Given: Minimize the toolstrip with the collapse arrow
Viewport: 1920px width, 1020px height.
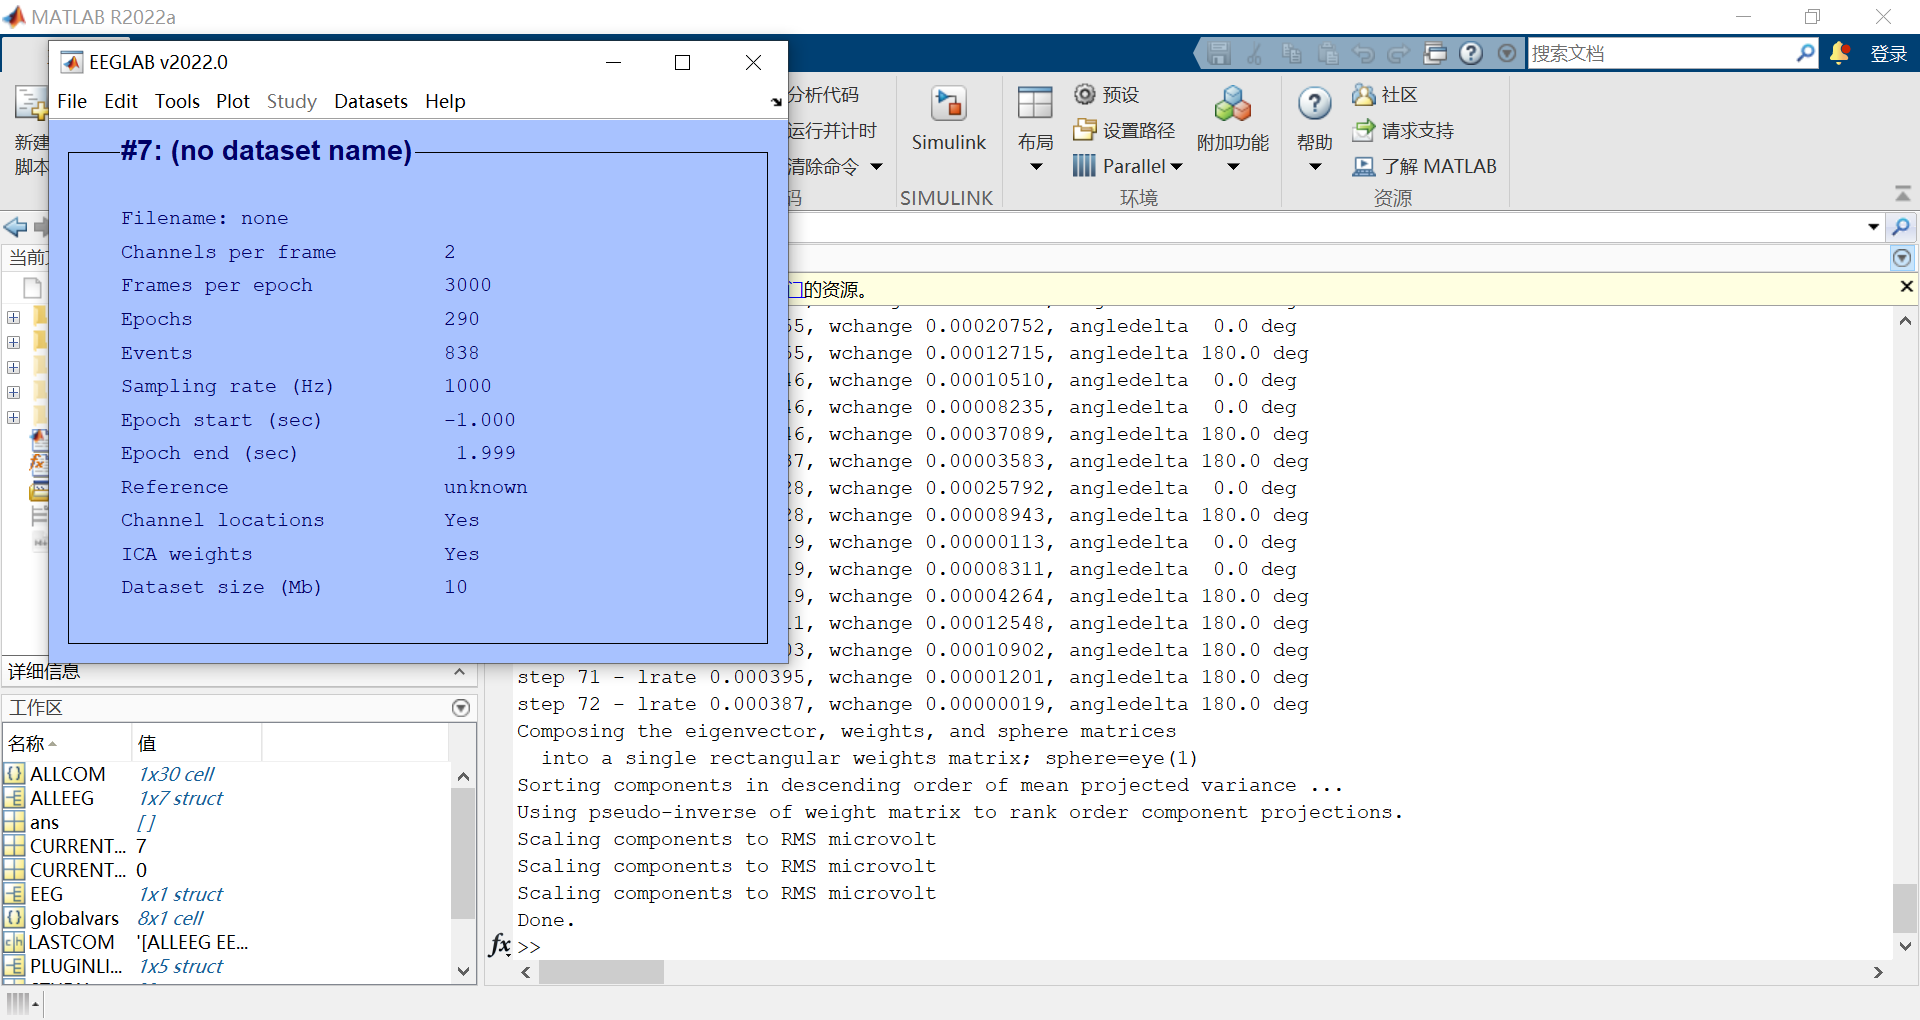Looking at the screenshot, I should [x=1903, y=192].
